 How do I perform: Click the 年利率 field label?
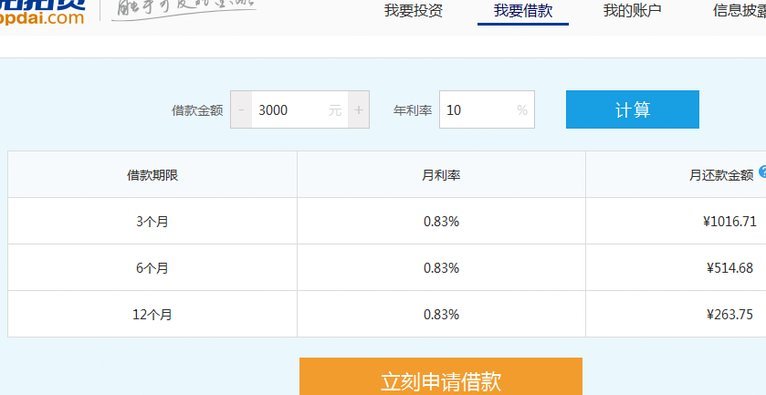click(413, 110)
